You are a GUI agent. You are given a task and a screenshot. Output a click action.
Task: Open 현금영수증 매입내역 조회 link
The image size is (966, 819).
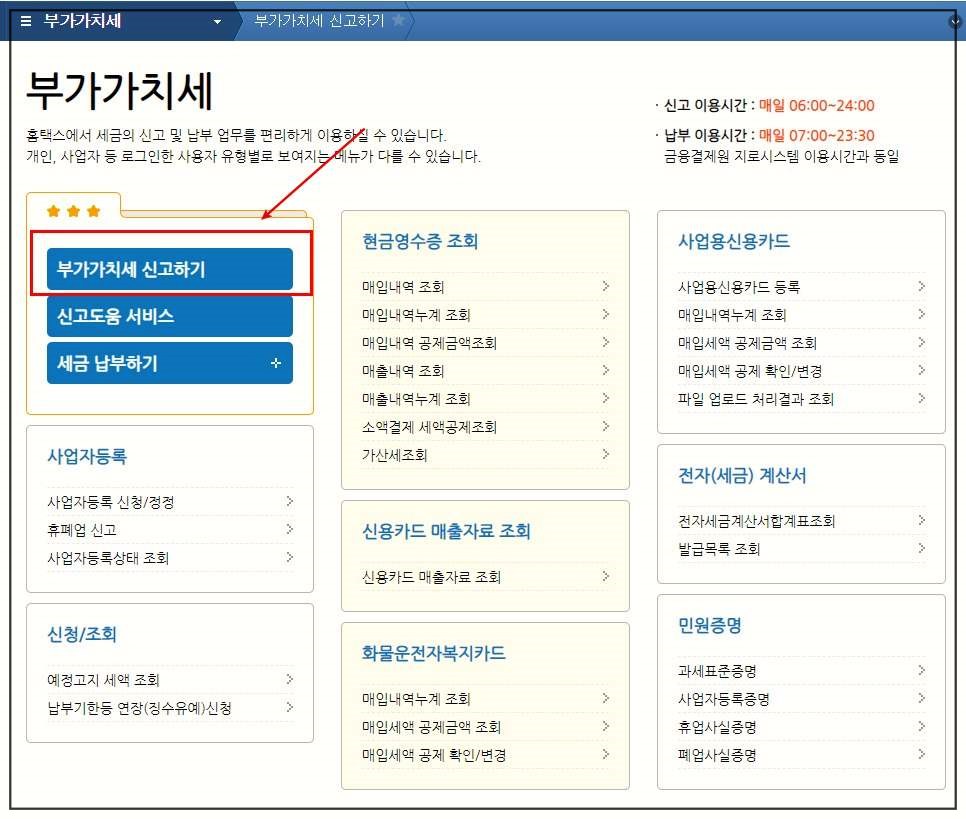coord(403,287)
